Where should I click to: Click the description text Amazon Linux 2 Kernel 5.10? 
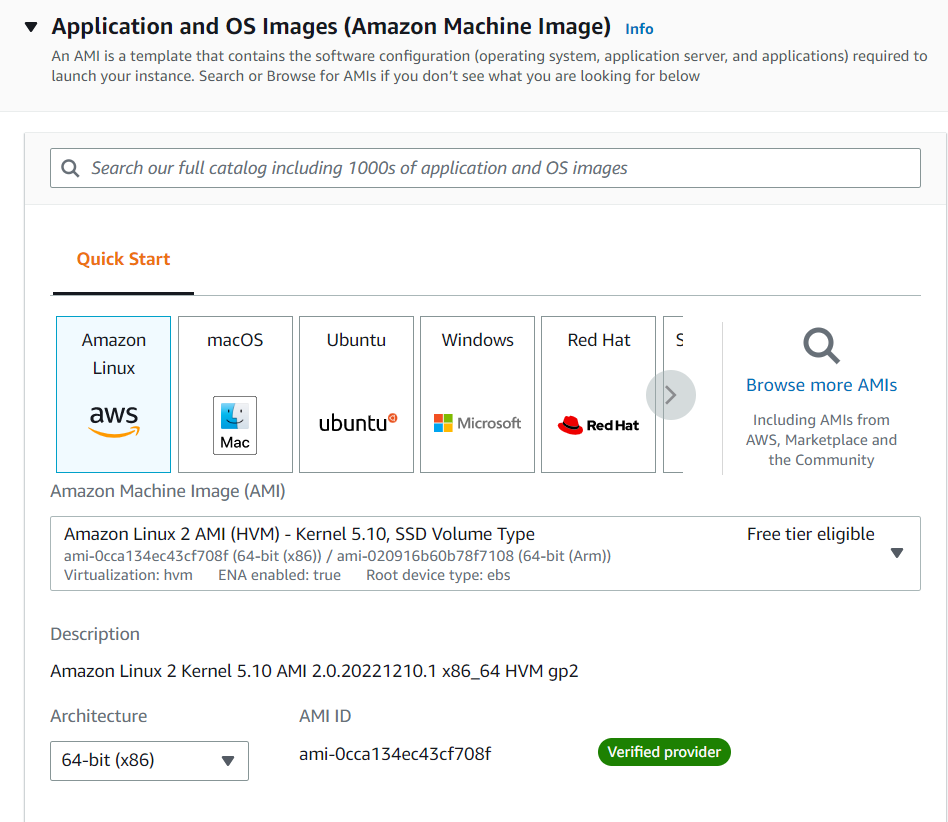tap(314, 672)
